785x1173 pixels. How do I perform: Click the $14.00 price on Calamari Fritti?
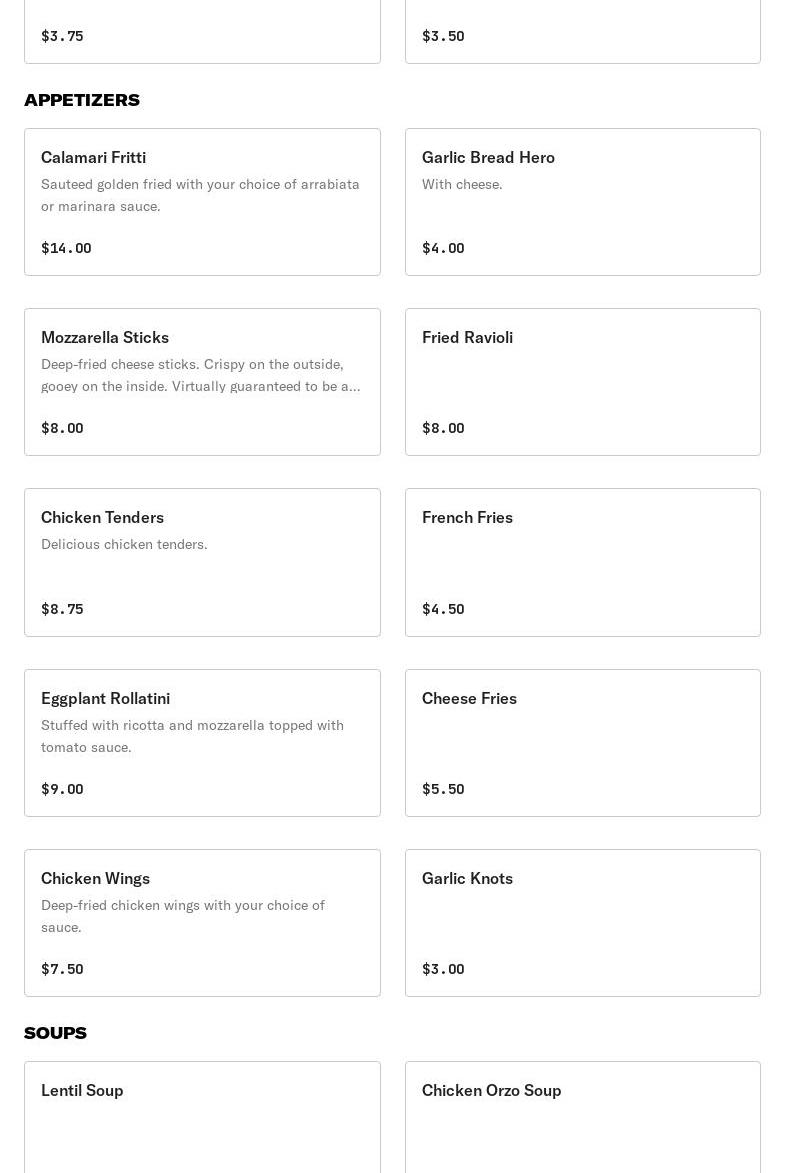coord(66,248)
